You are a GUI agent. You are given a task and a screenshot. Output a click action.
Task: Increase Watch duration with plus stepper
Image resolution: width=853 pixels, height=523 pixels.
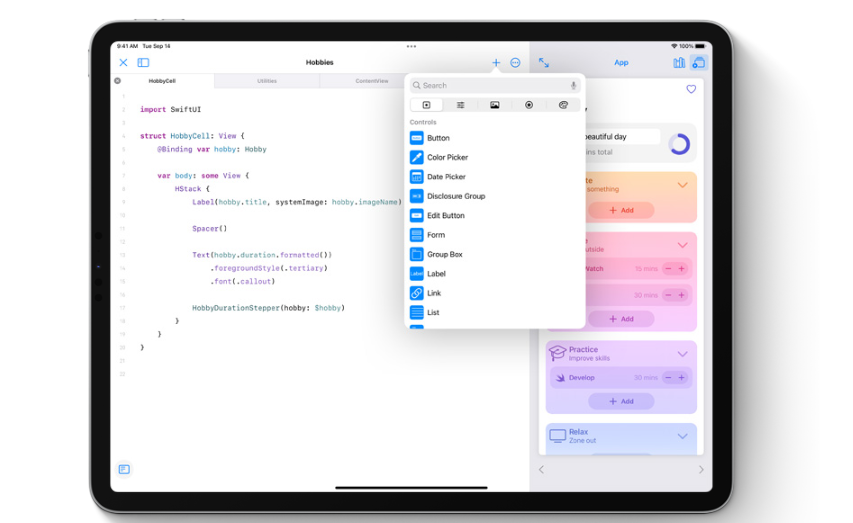coord(682,269)
